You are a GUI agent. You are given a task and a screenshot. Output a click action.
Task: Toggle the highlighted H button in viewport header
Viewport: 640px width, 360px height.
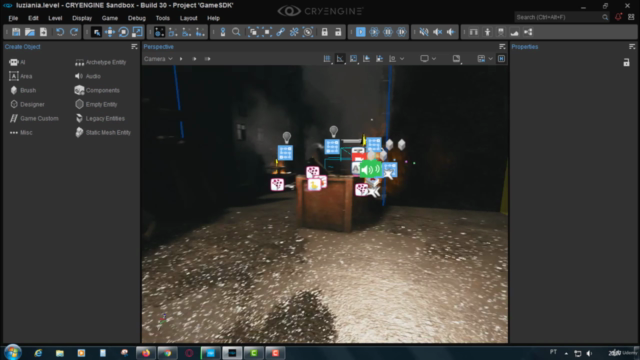coord(501,59)
